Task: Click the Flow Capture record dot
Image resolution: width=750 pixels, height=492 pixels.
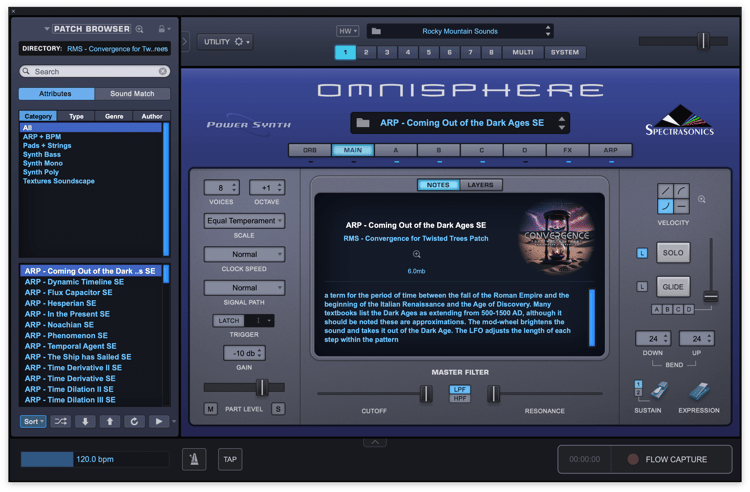Action: 633,459
